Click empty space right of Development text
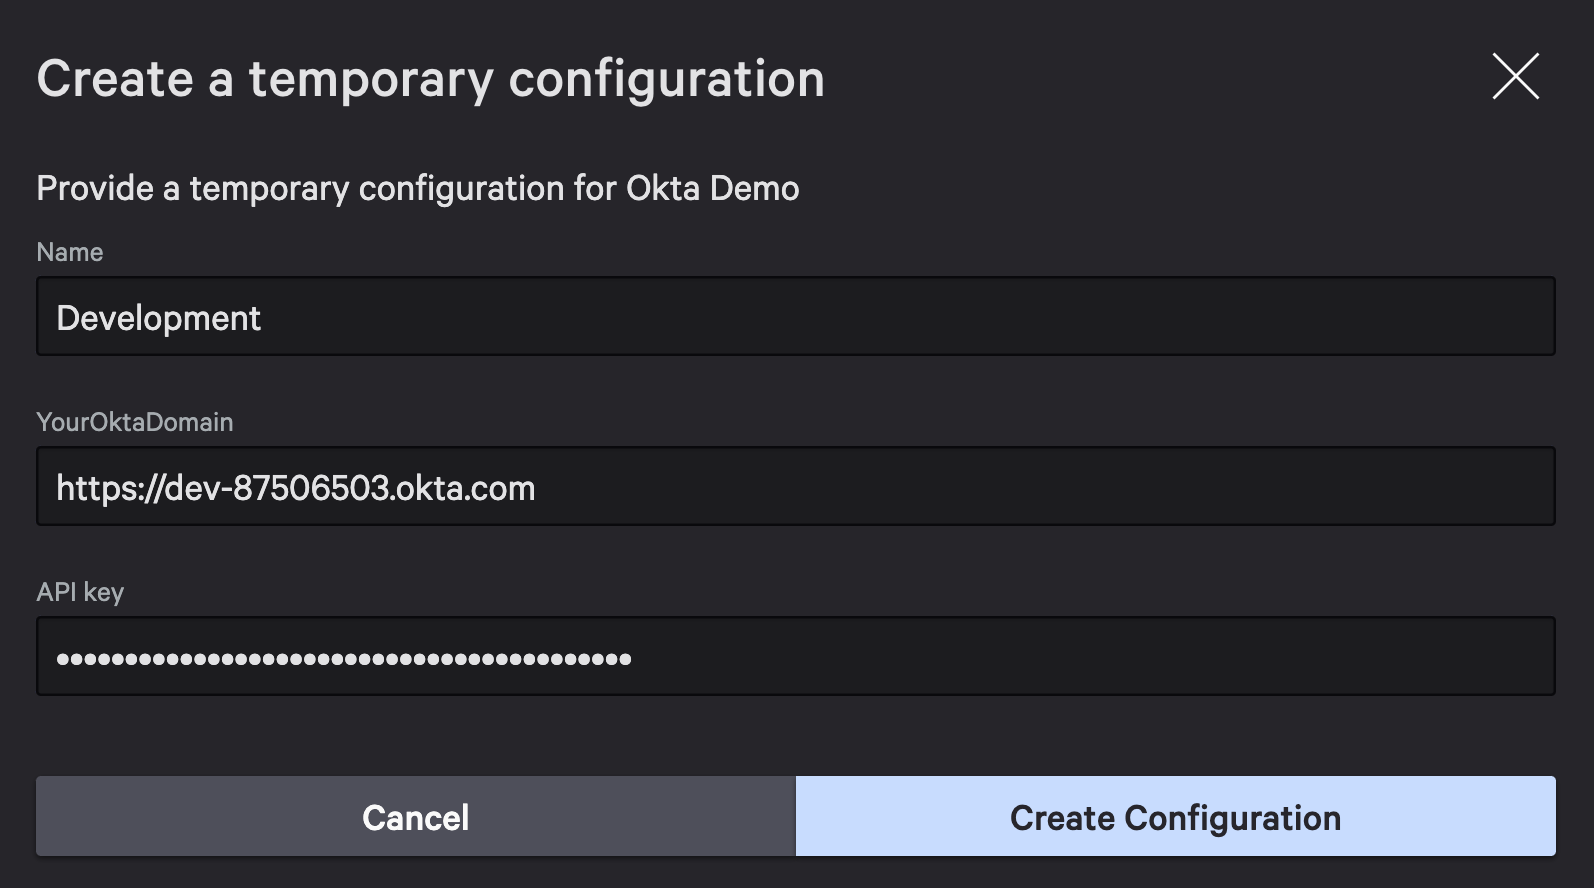1594x888 pixels. 900,317
